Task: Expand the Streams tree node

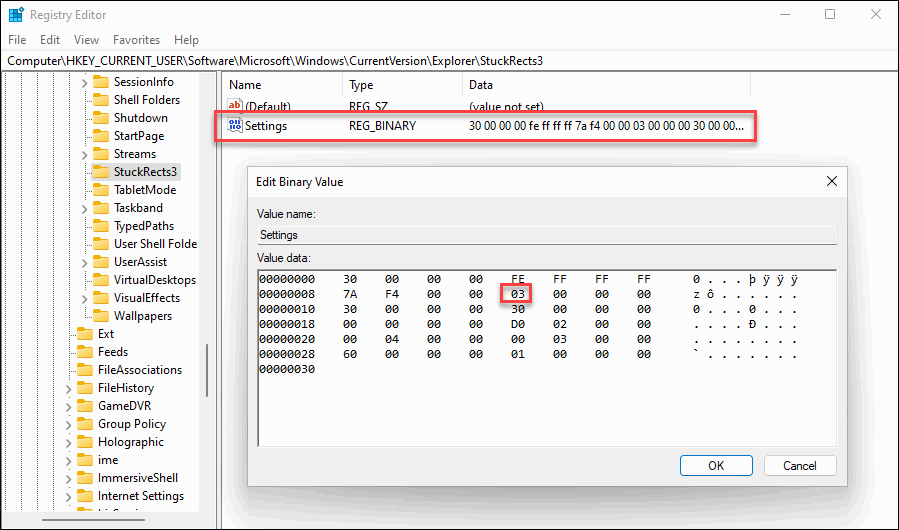Action: click(x=84, y=155)
